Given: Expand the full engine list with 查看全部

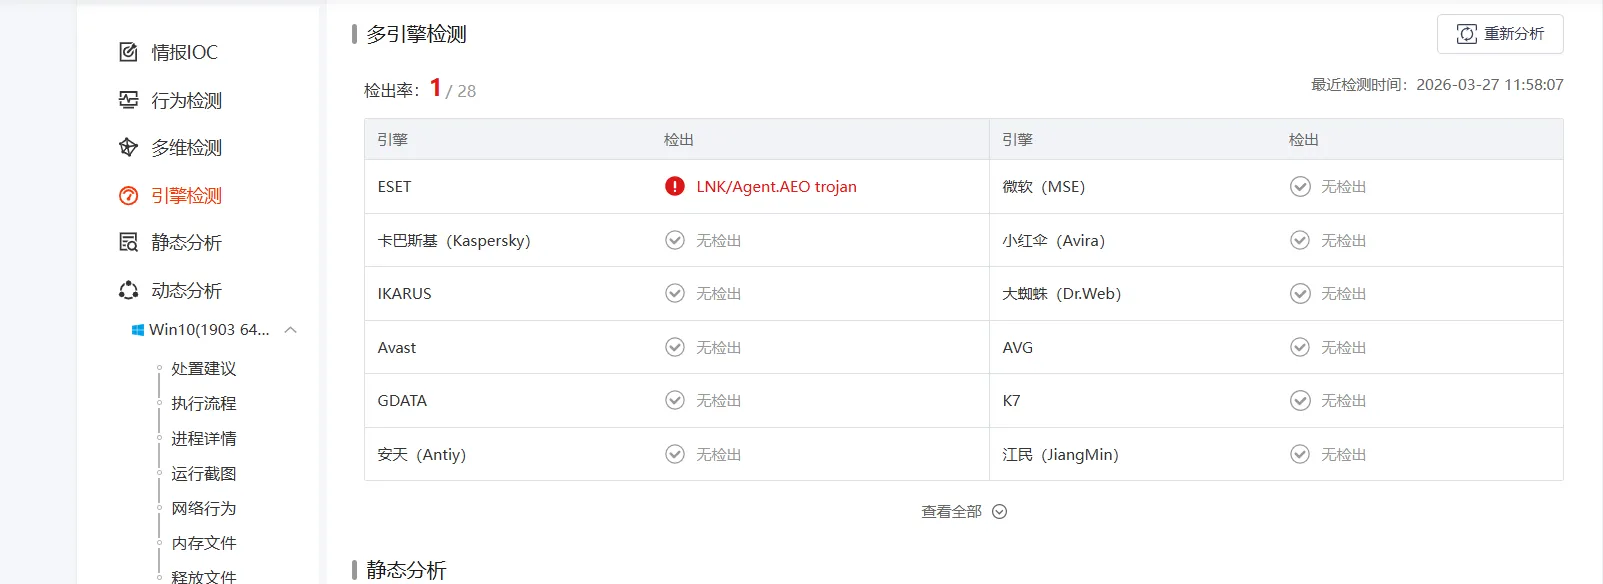Looking at the screenshot, I should coord(951,512).
